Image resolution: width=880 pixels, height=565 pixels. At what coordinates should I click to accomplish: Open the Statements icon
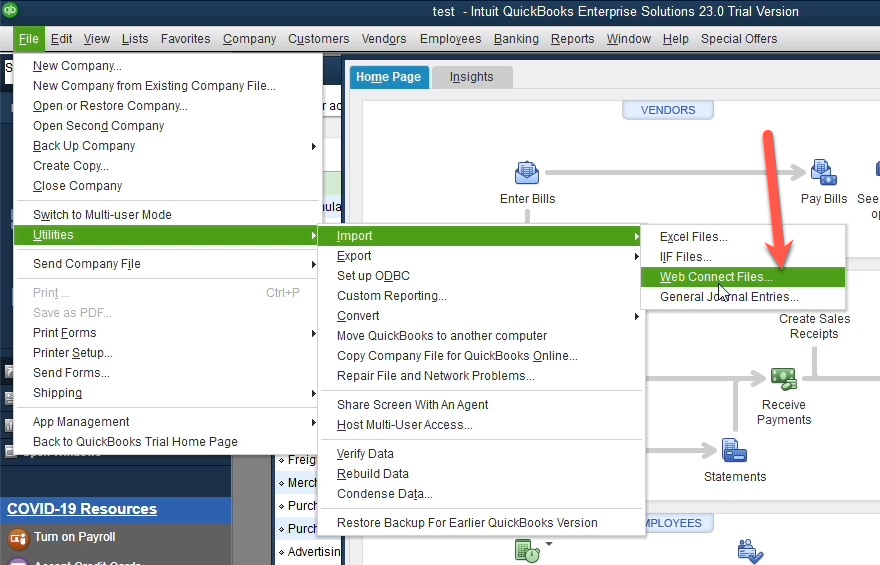[734, 450]
